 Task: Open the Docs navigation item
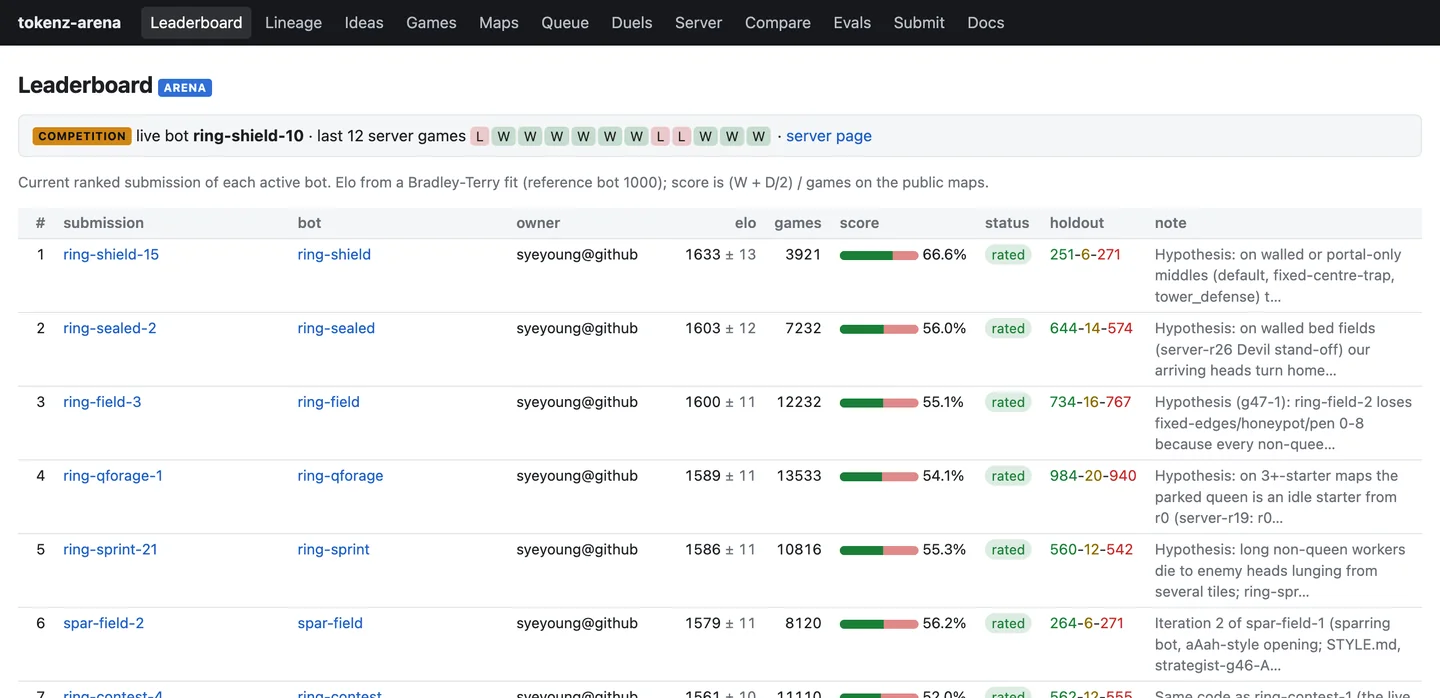click(986, 22)
